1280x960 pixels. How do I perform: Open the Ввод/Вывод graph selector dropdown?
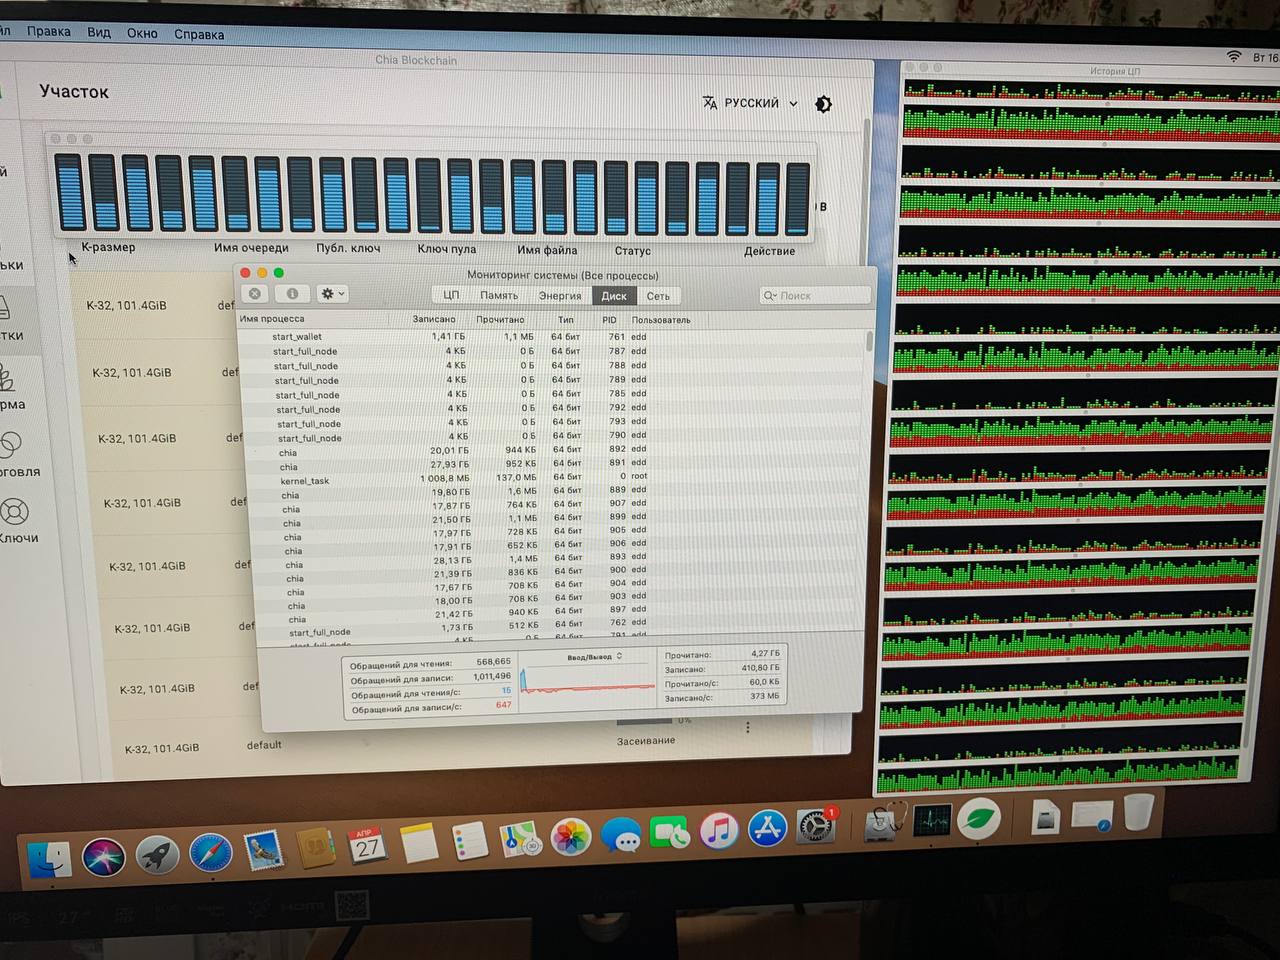(594, 657)
